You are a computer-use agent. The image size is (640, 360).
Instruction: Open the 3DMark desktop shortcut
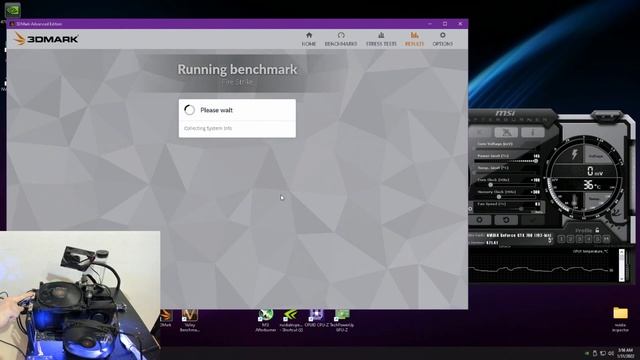(166, 318)
